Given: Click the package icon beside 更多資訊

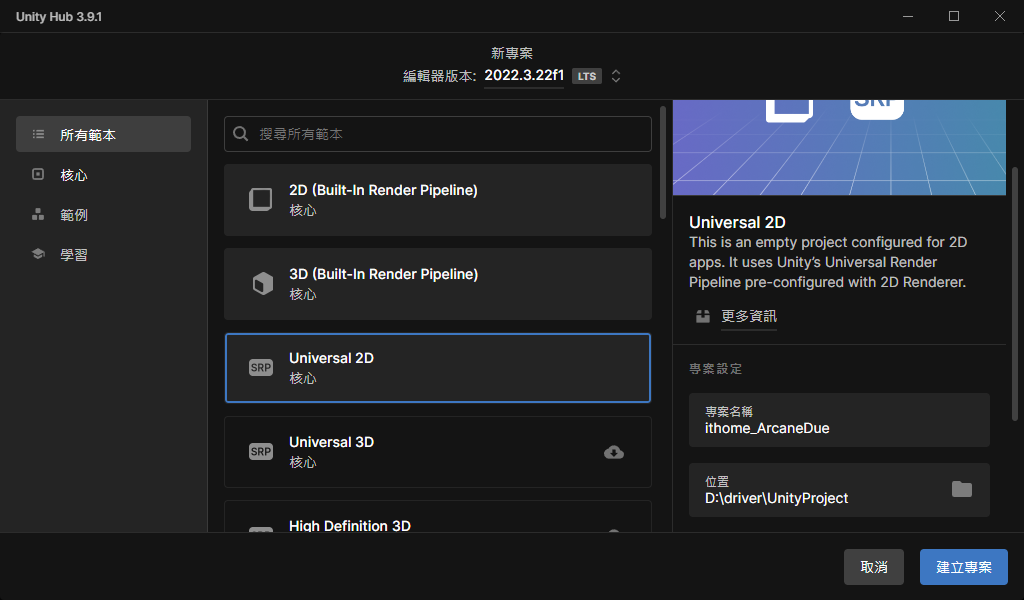Looking at the screenshot, I should pyautogui.click(x=703, y=316).
